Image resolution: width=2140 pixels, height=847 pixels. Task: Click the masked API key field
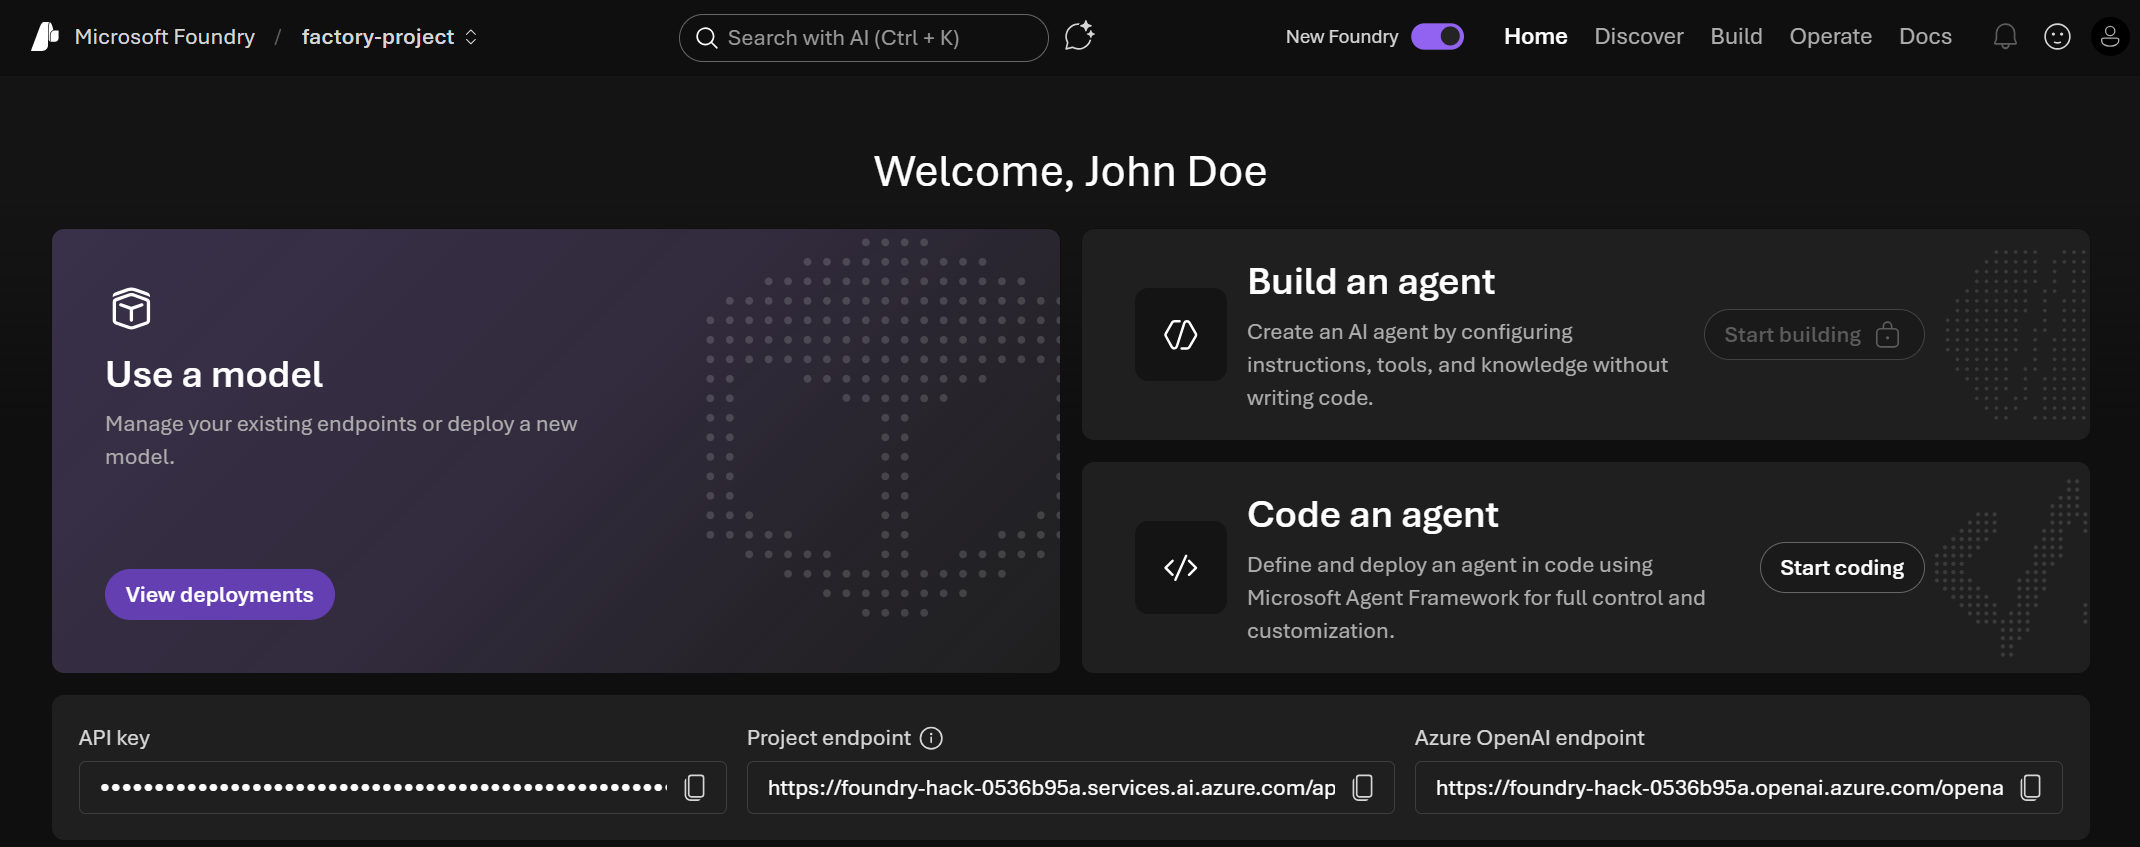tap(403, 788)
